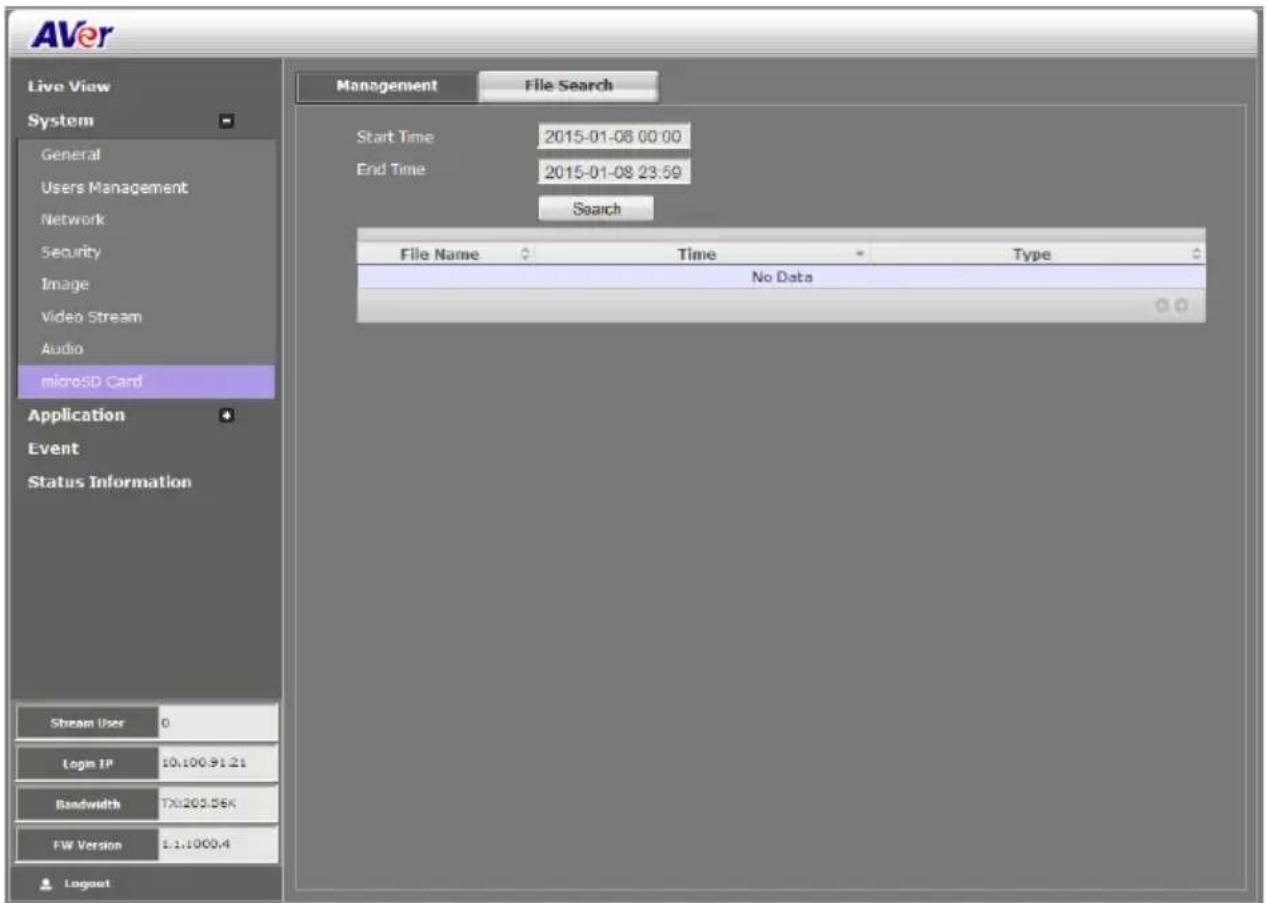Click the Bandwidth TX value
This screenshot has height=903, width=1267.
(217, 803)
